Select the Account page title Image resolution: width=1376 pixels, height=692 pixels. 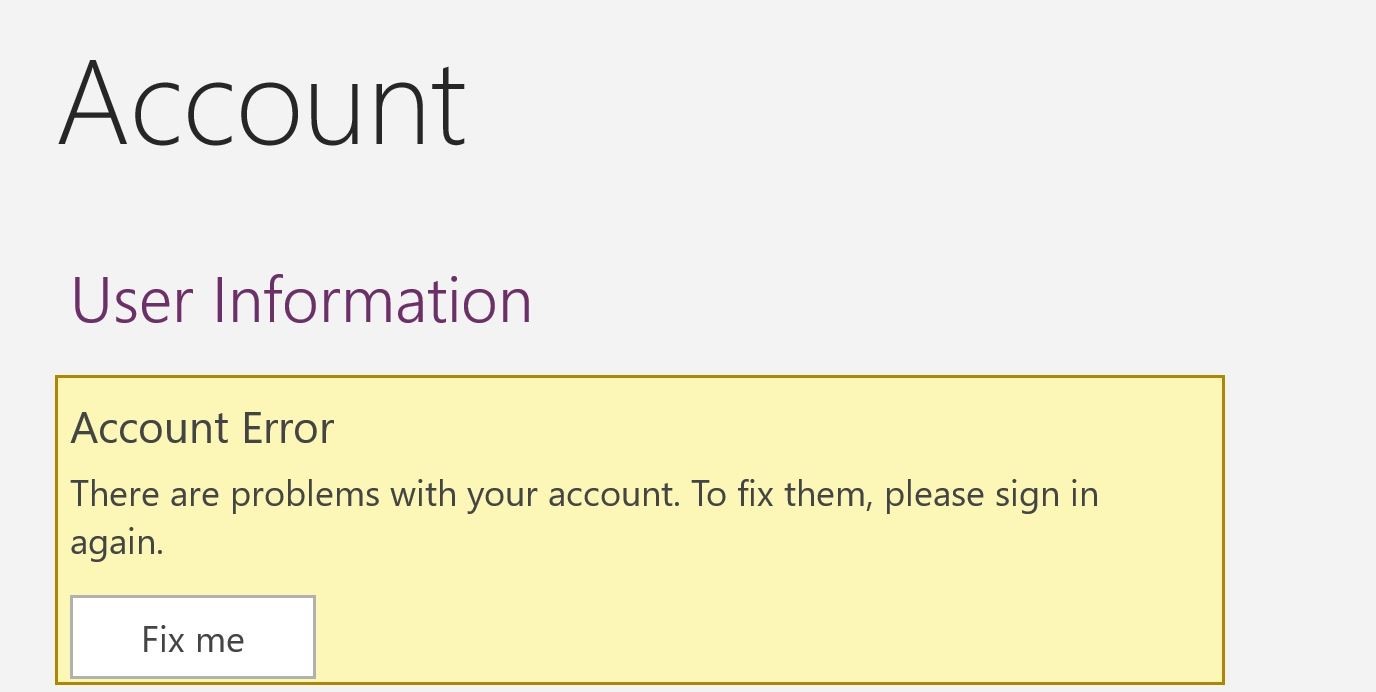coord(263,104)
